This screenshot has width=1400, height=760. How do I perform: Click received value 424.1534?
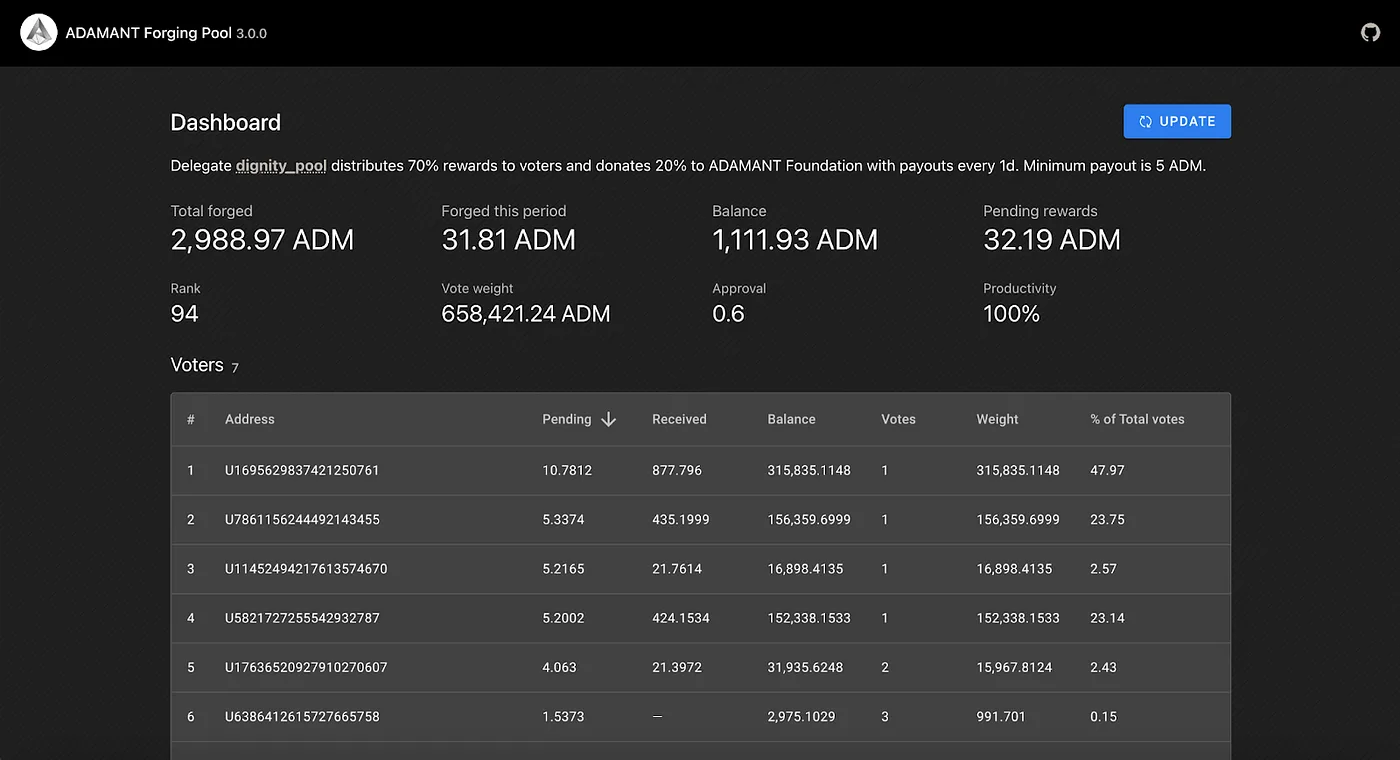pos(681,618)
